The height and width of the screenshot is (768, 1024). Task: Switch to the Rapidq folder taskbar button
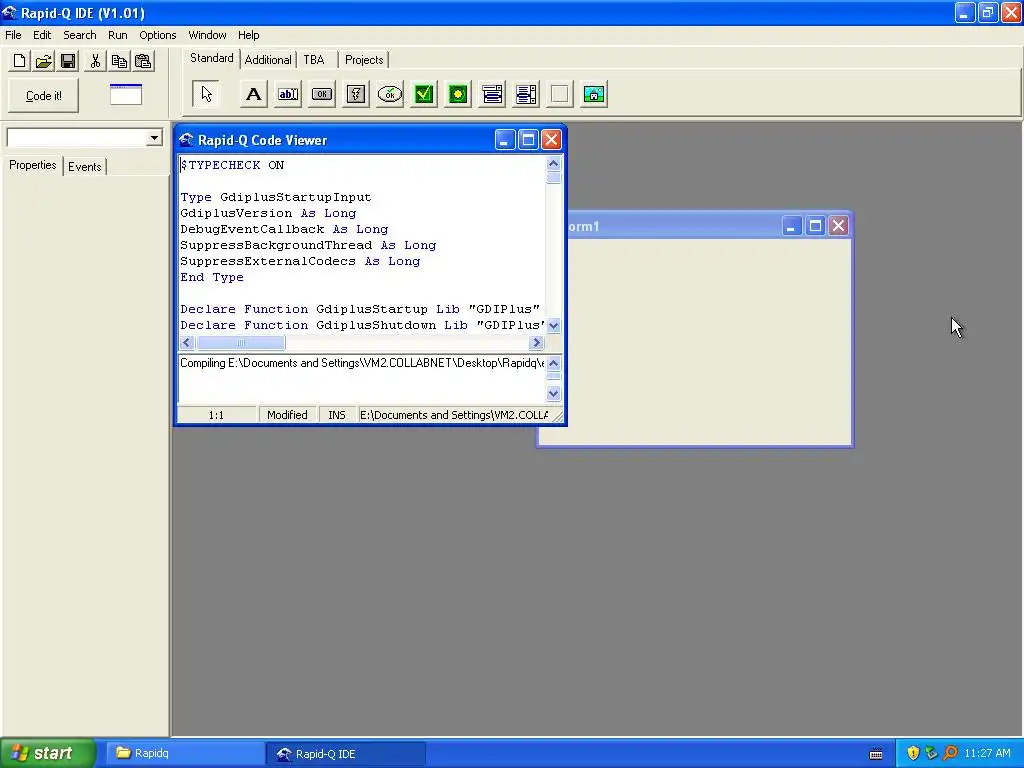(x=184, y=754)
